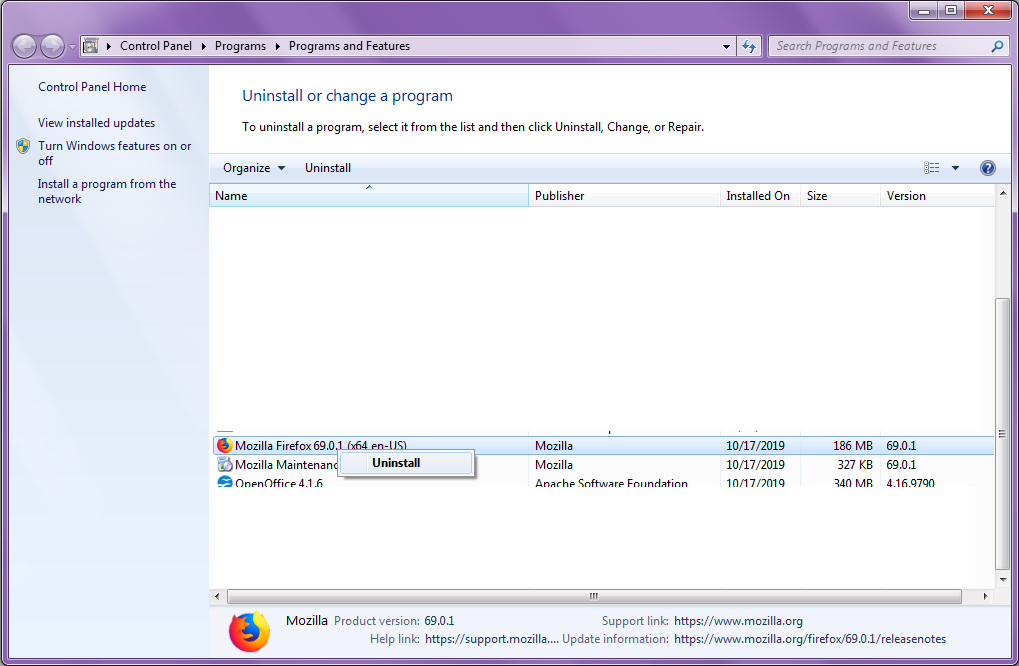Click the arrow after Control Panel breadcrumb
This screenshot has height=666, width=1019.
click(x=203, y=46)
